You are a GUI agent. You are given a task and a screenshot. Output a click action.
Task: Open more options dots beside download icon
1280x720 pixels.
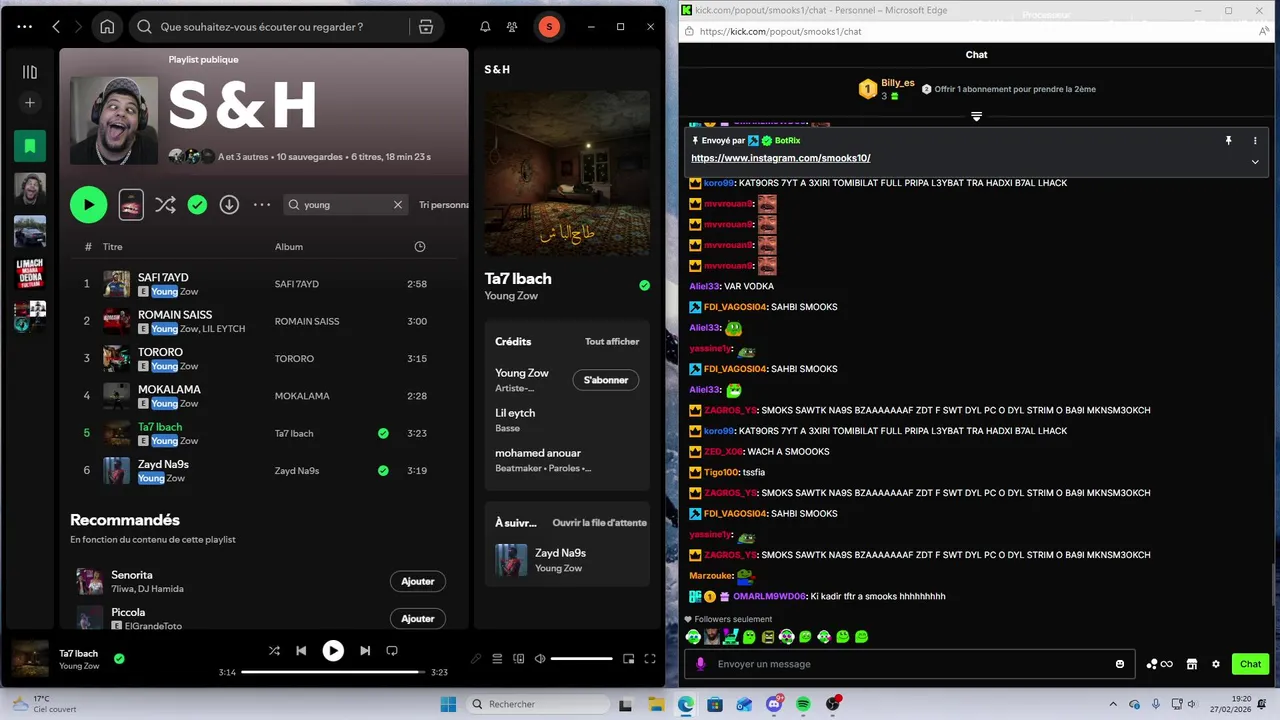[x=262, y=204]
